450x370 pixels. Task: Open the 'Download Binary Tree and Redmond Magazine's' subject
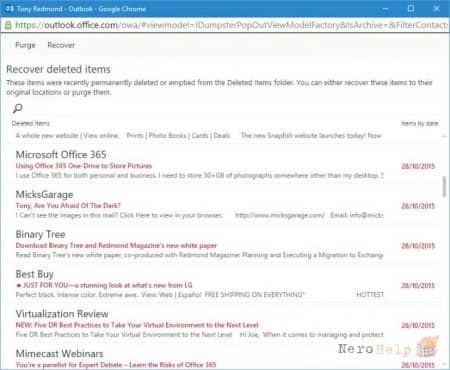(116, 245)
